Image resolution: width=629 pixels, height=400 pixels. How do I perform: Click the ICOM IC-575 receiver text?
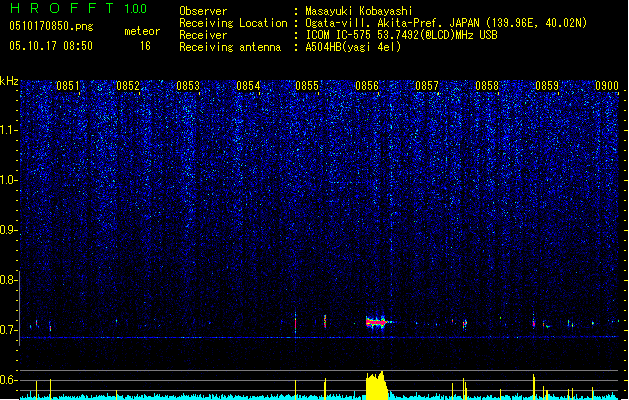tap(402, 35)
